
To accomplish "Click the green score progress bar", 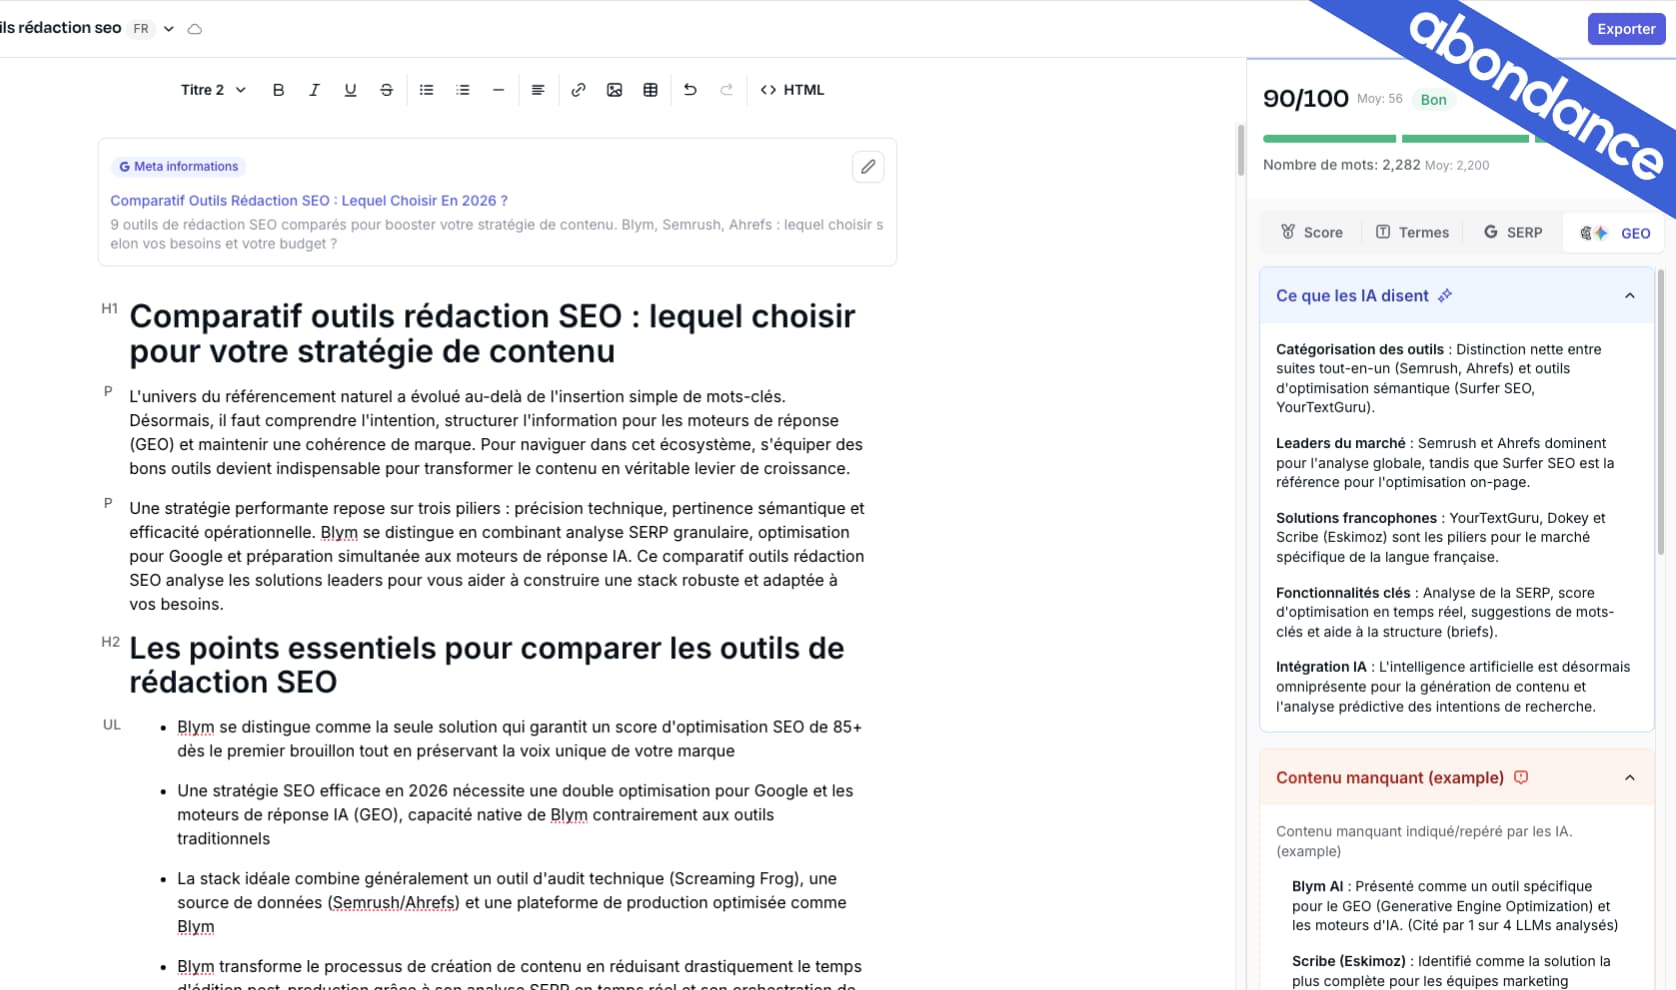I will click(x=1329, y=139).
